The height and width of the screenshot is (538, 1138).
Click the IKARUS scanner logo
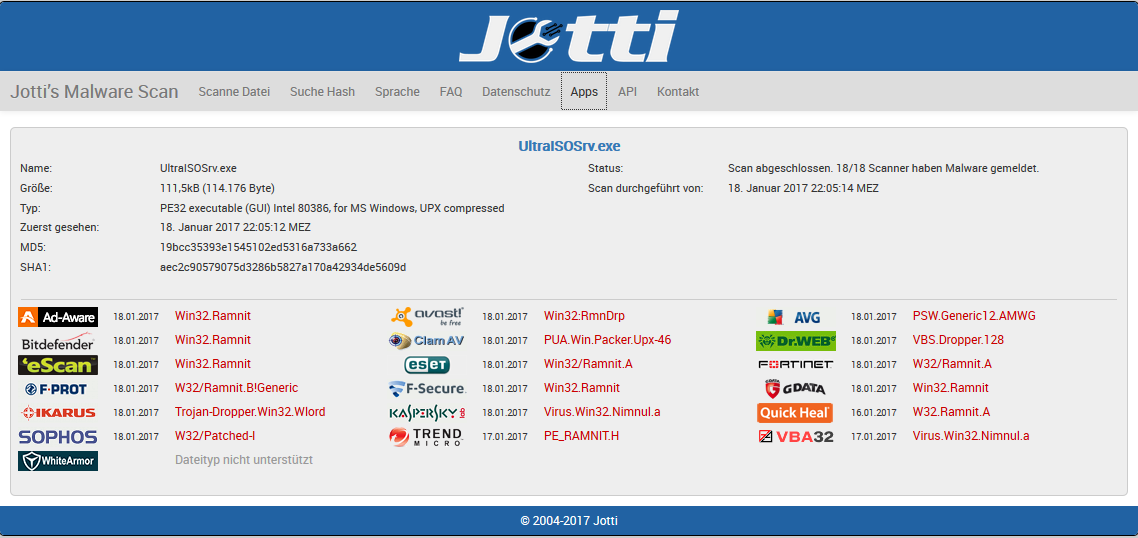tap(58, 412)
